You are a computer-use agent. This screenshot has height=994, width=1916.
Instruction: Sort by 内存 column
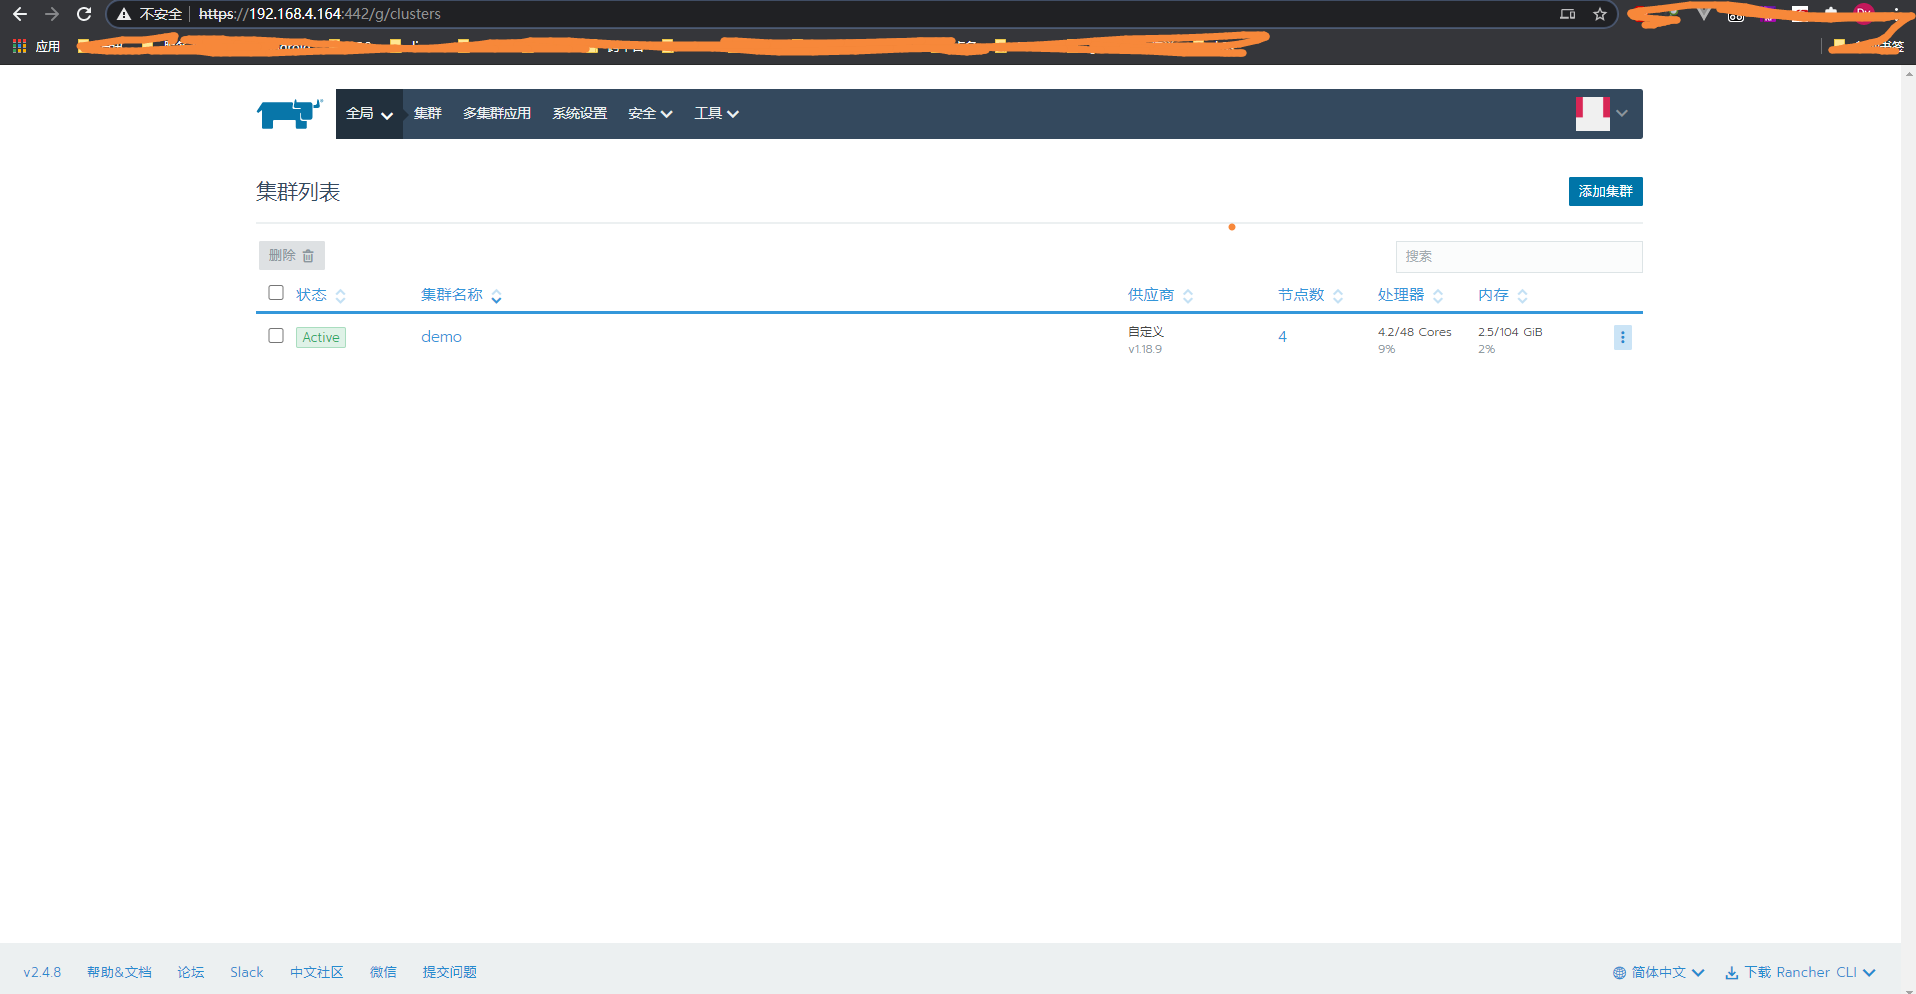click(x=1502, y=295)
